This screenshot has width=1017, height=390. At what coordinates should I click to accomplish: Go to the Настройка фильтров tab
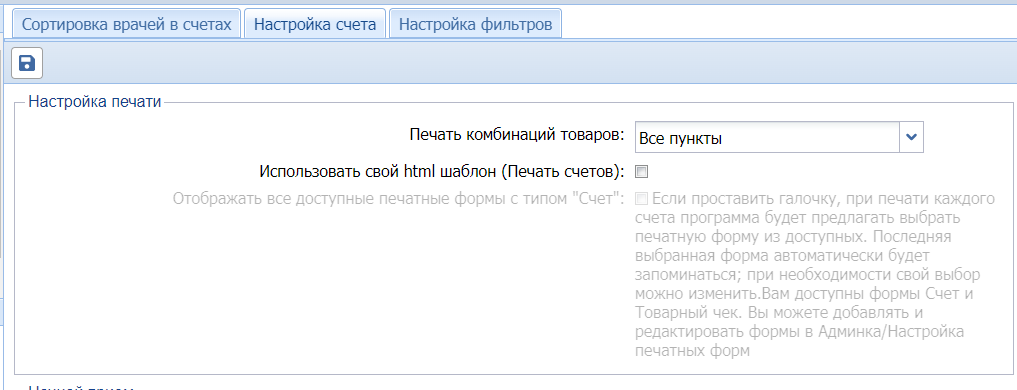[475, 25]
